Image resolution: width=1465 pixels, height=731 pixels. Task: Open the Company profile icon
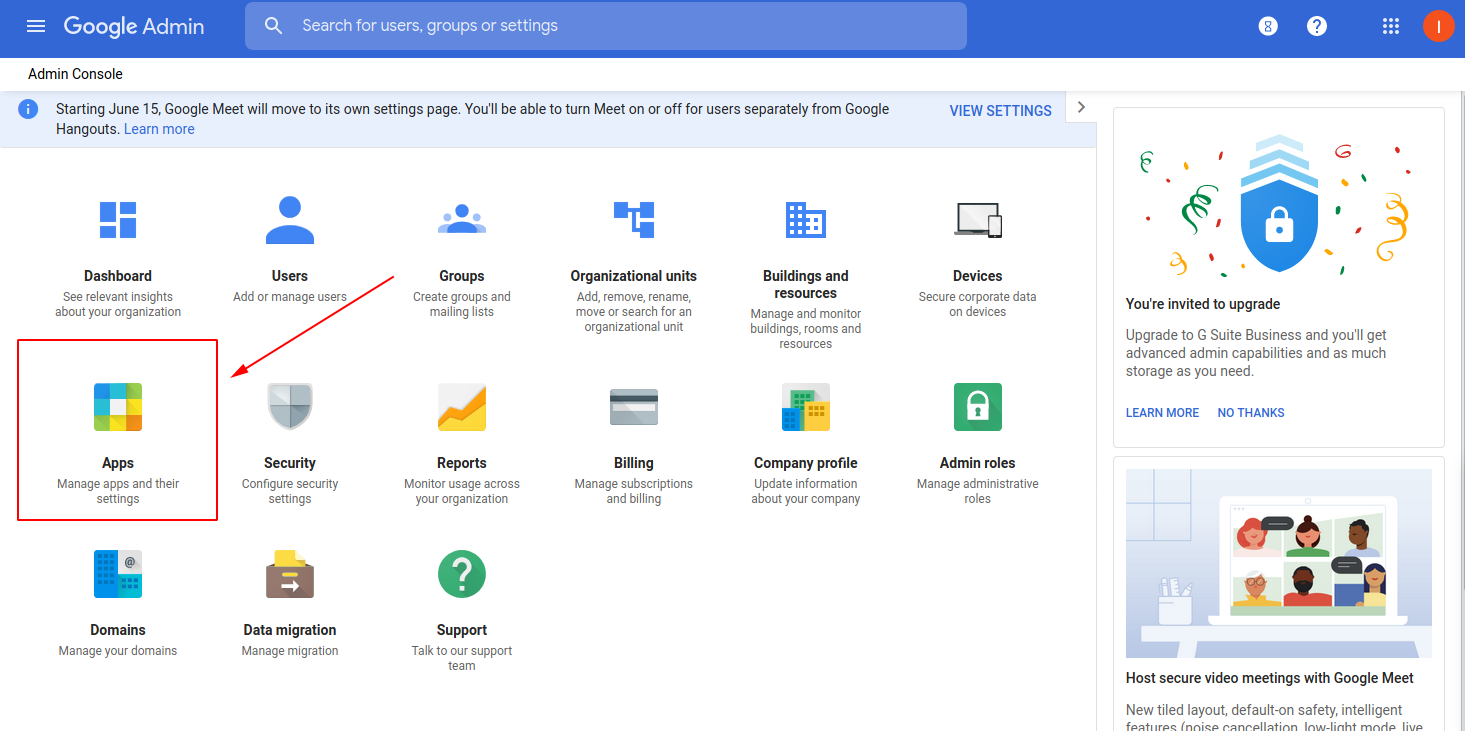[x=806, y=407]
